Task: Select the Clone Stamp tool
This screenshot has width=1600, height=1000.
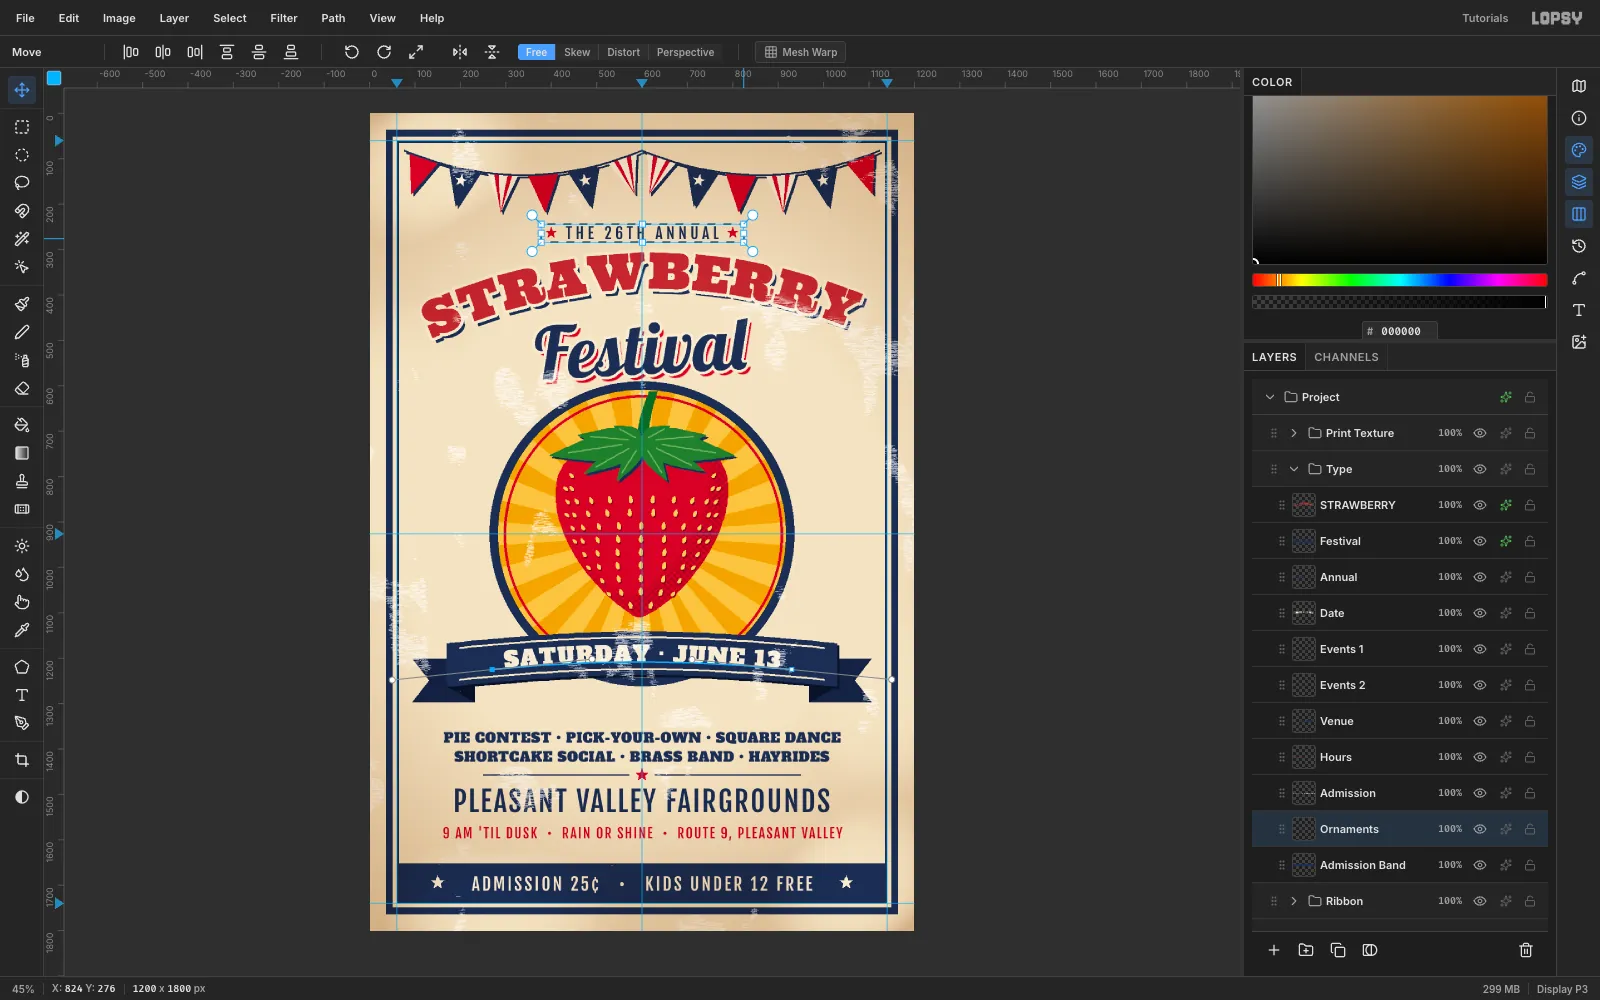Action: (22, 481)
